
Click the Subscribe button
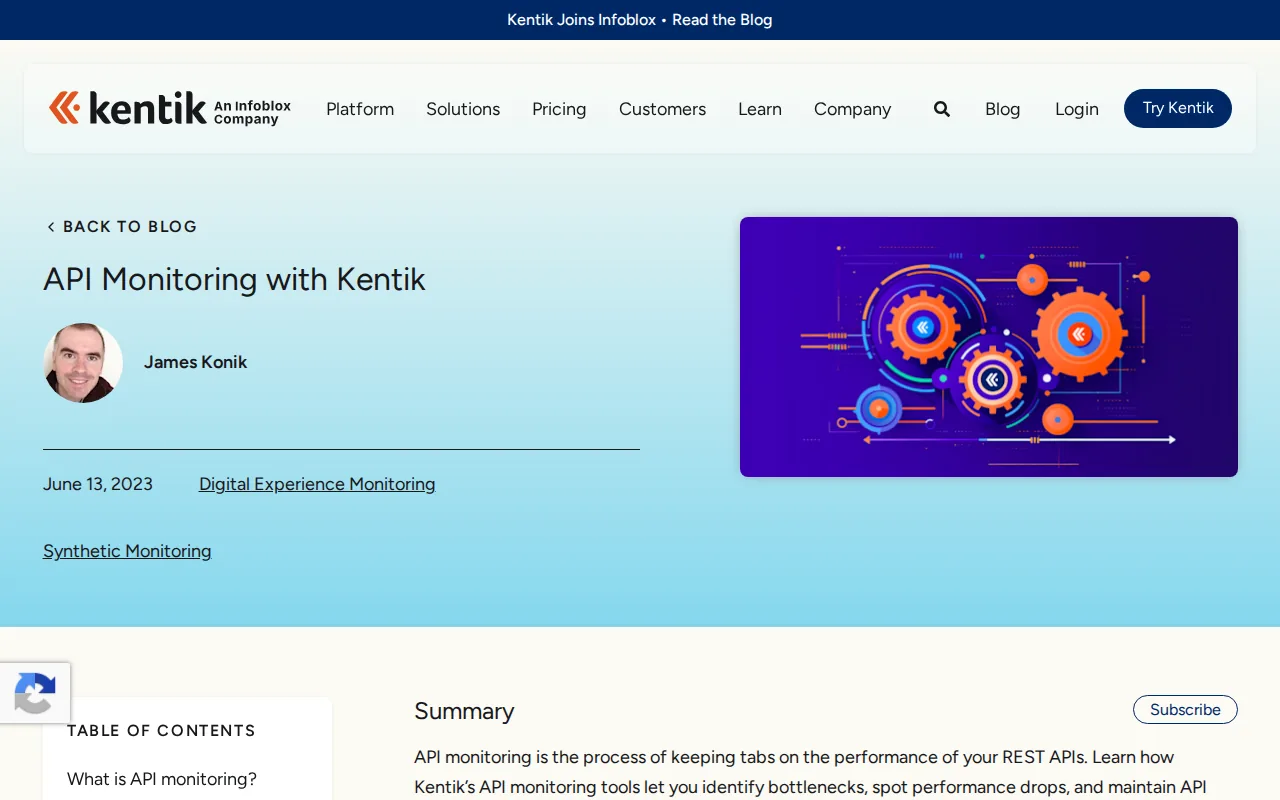tap(1185, 709)
